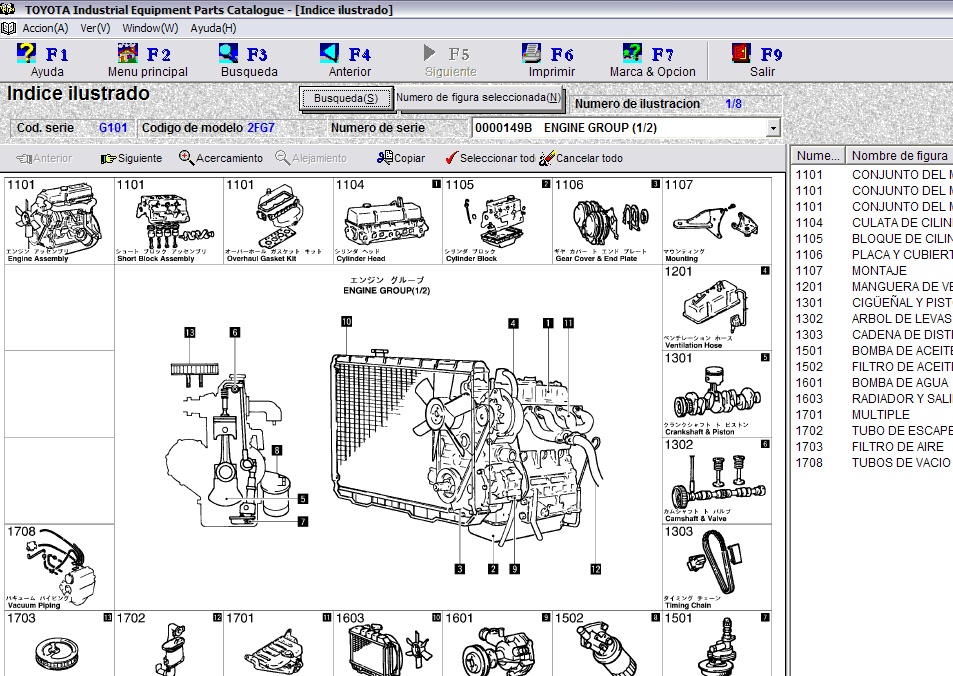Select the 1501 oil pump thumbnail

click(x=717, y=644)
